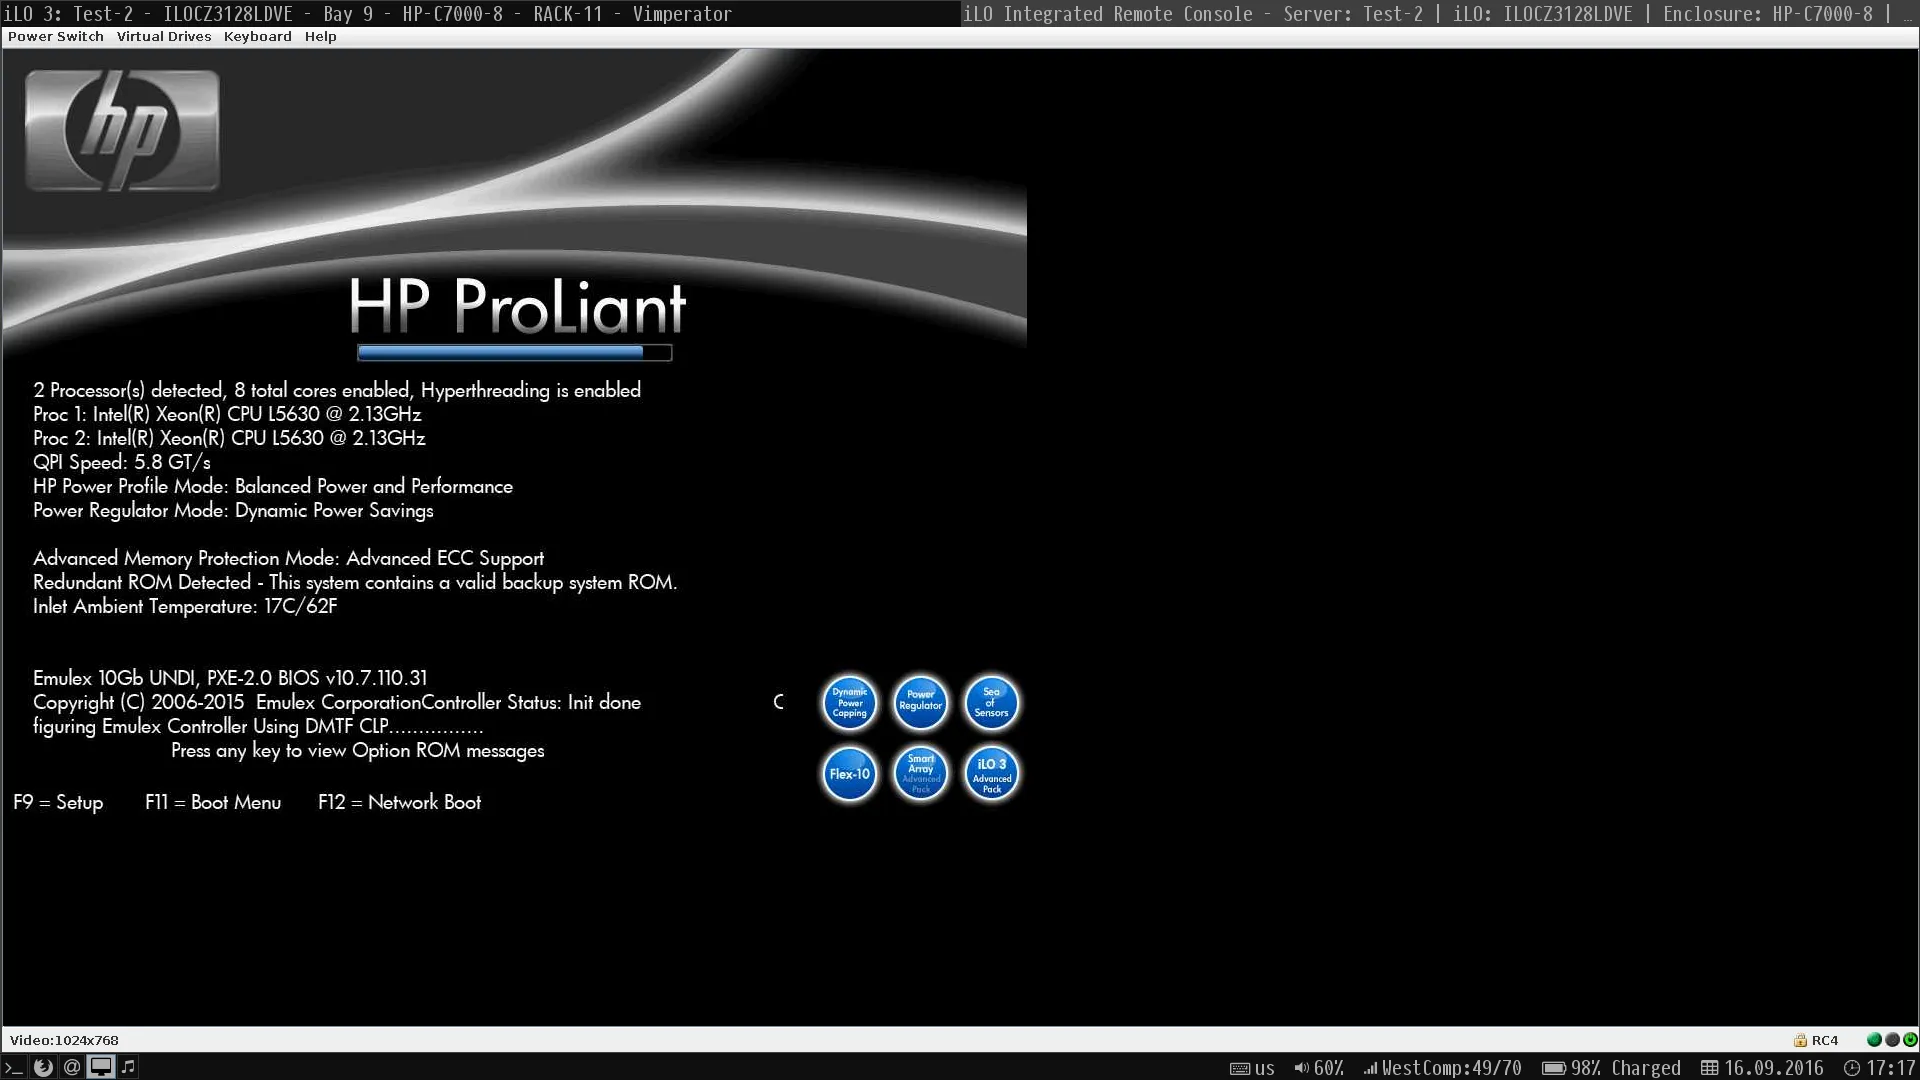Click the Sea of Sensors badge
This screenshot has width=1920, height=1080.
pyautogui.click(x=991, y=702)
